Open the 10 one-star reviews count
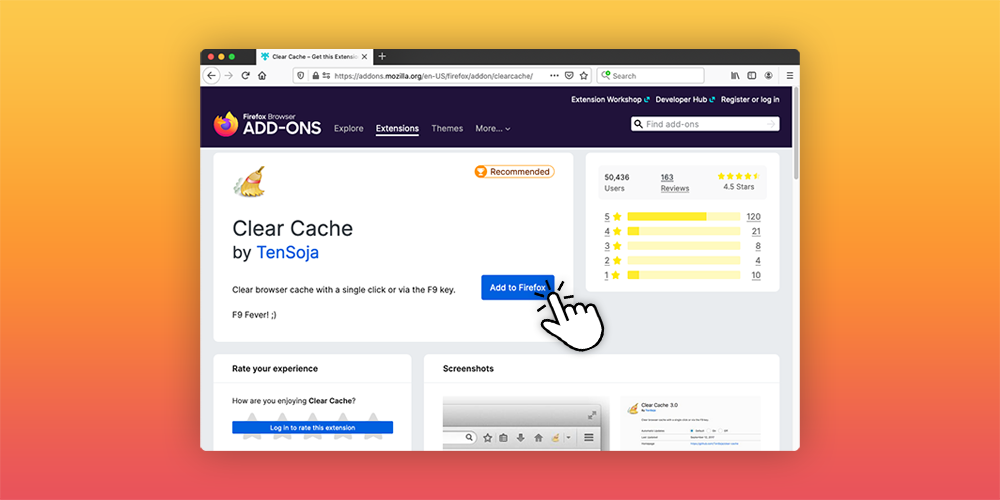1000x500 pixels. [x=756, y=276]
